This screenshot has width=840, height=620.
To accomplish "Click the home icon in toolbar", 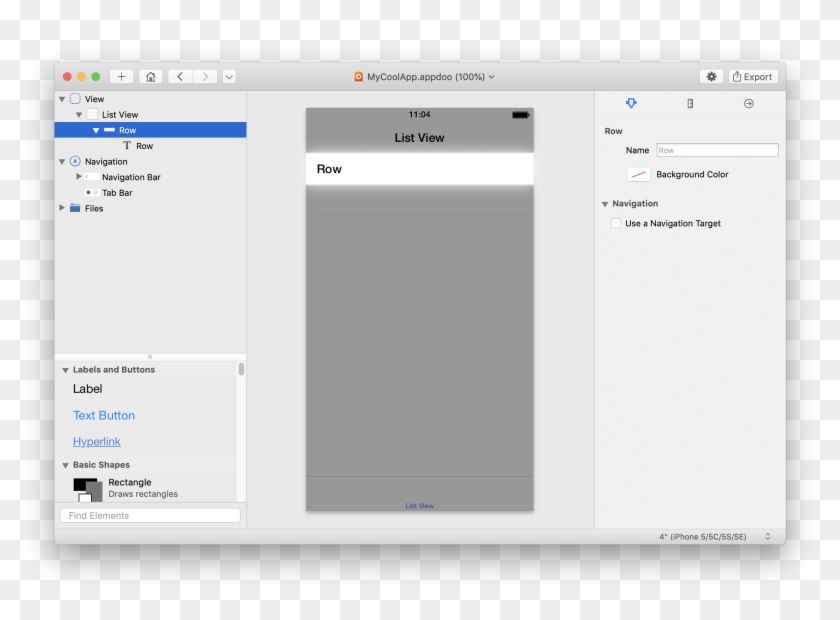I will pyautogui.click(x=150, y=77).
